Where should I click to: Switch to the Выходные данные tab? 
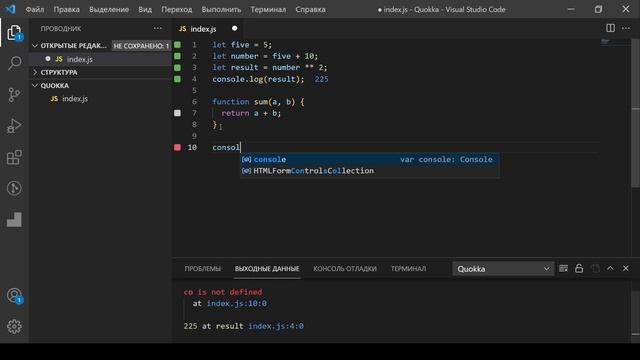pyautogui.click(x=267, y=269)
